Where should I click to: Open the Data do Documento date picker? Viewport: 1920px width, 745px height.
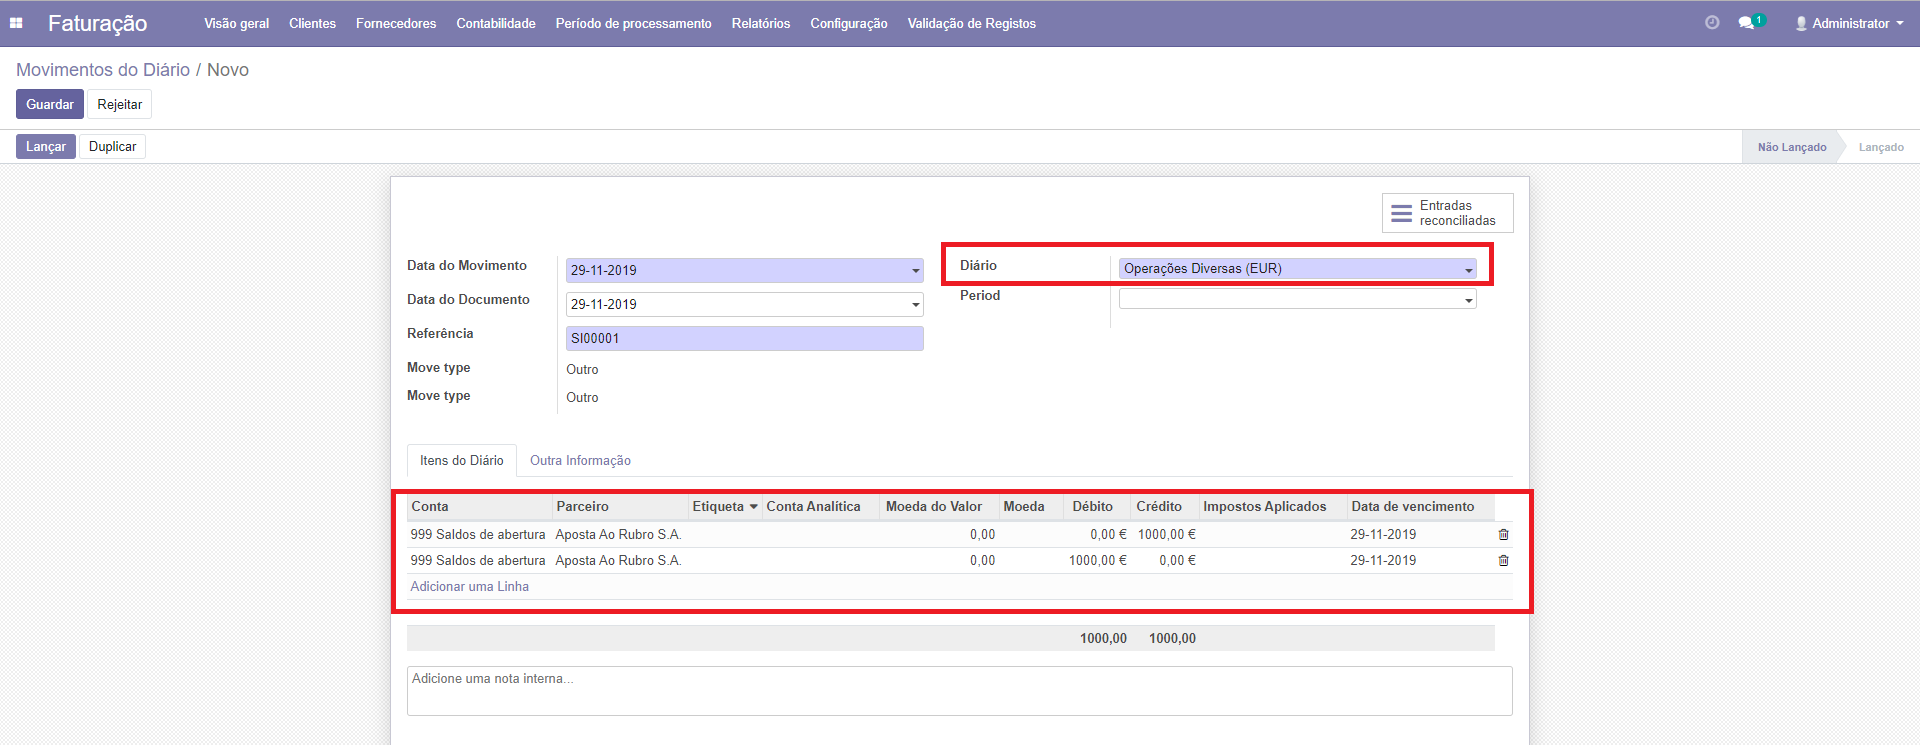915,305
